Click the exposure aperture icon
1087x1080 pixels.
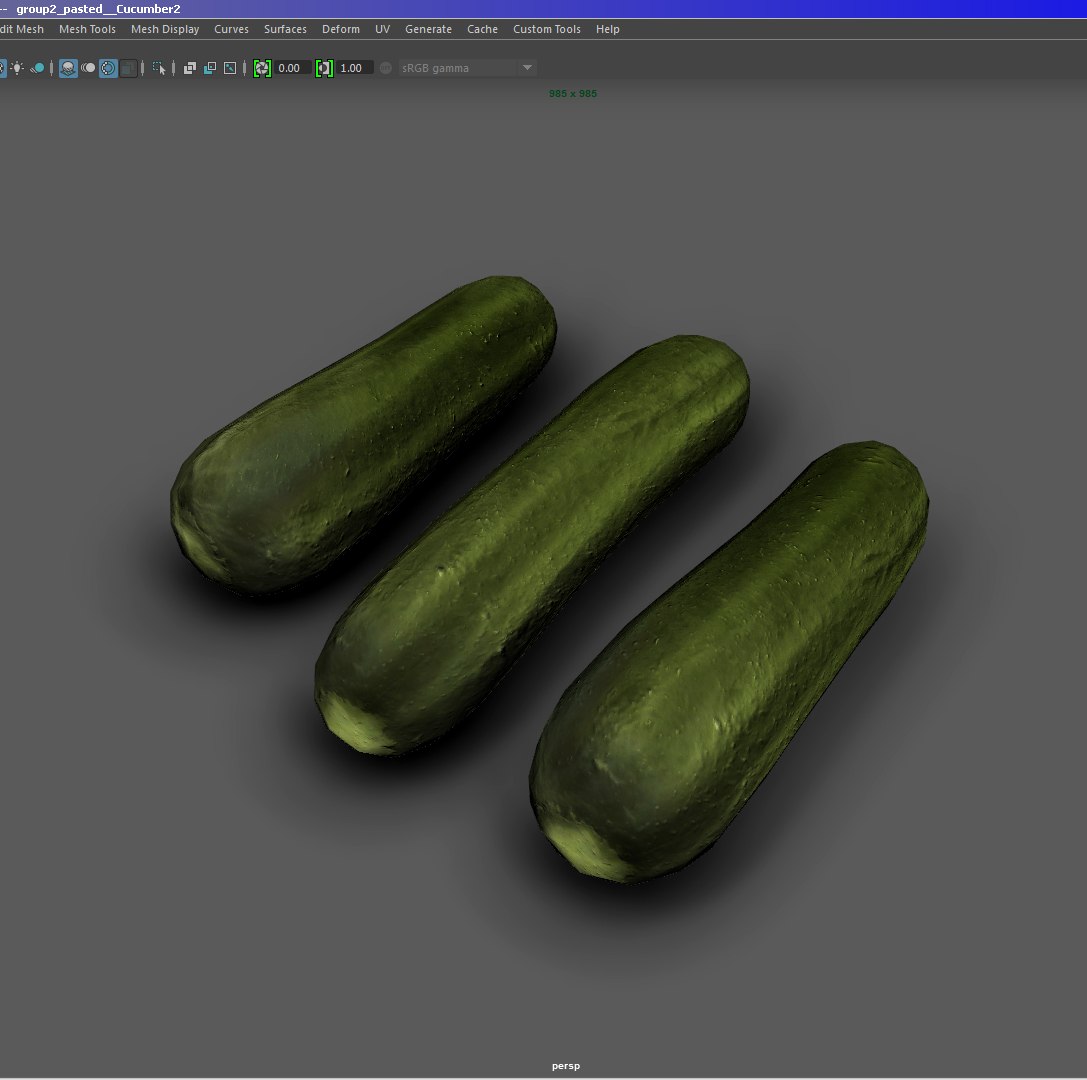tap(262, 68)
